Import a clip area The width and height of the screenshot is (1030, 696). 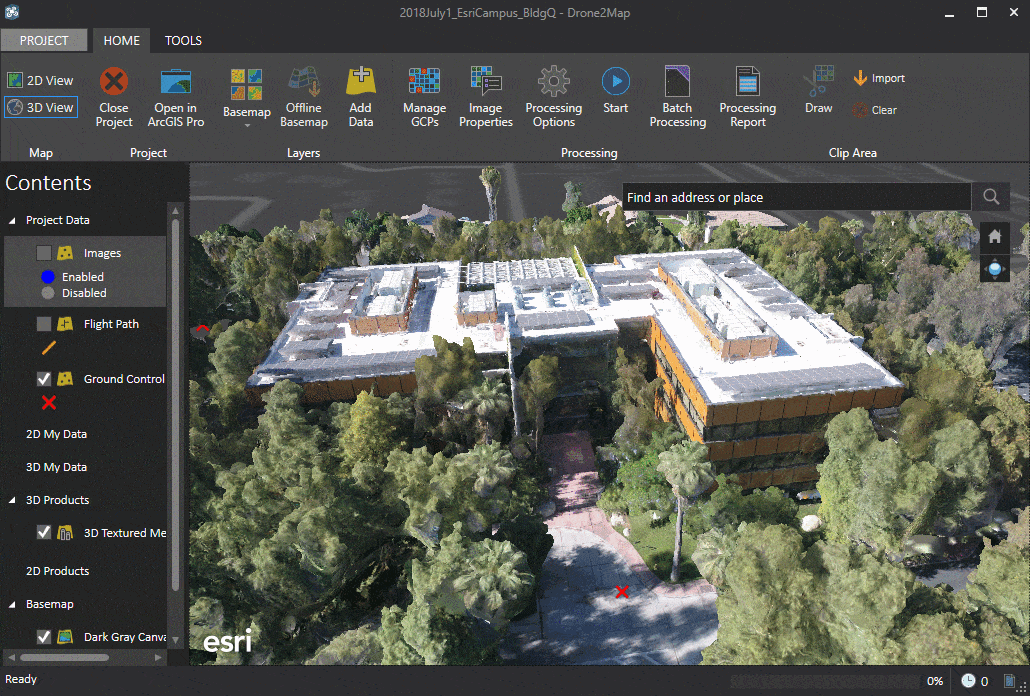(879, 78)
